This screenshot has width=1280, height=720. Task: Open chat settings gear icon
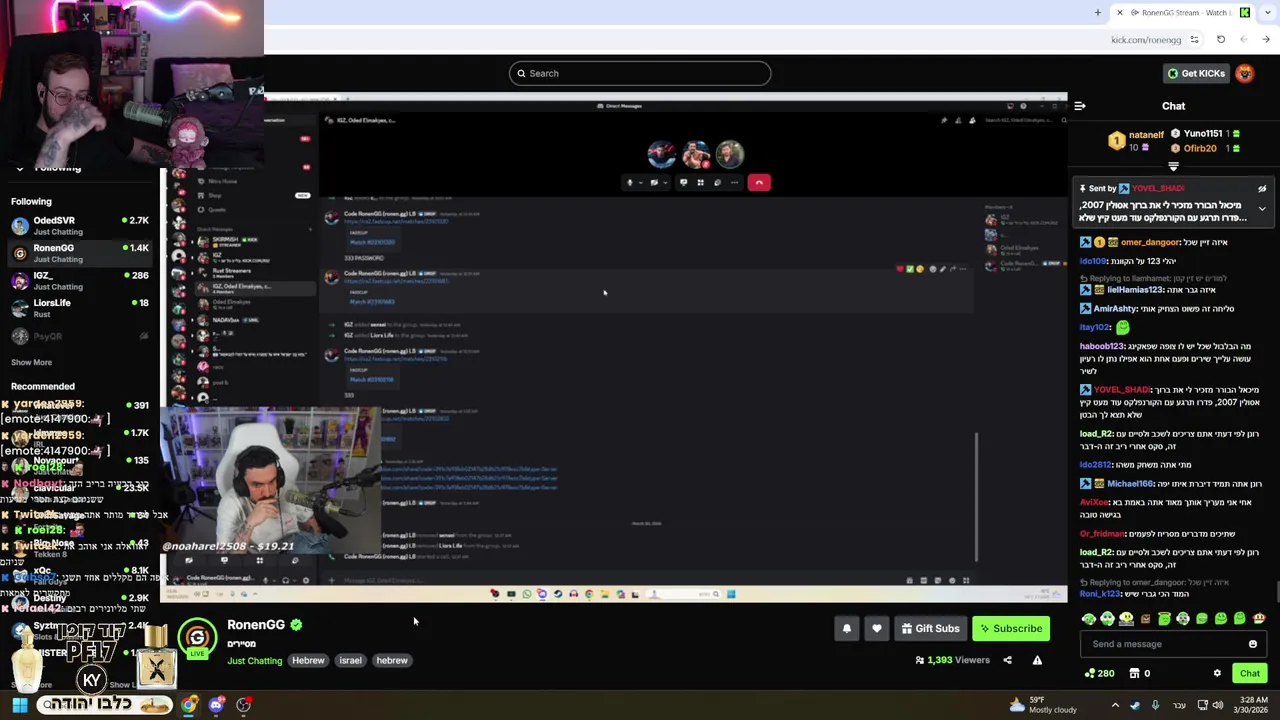click(x=1217, y=673)
